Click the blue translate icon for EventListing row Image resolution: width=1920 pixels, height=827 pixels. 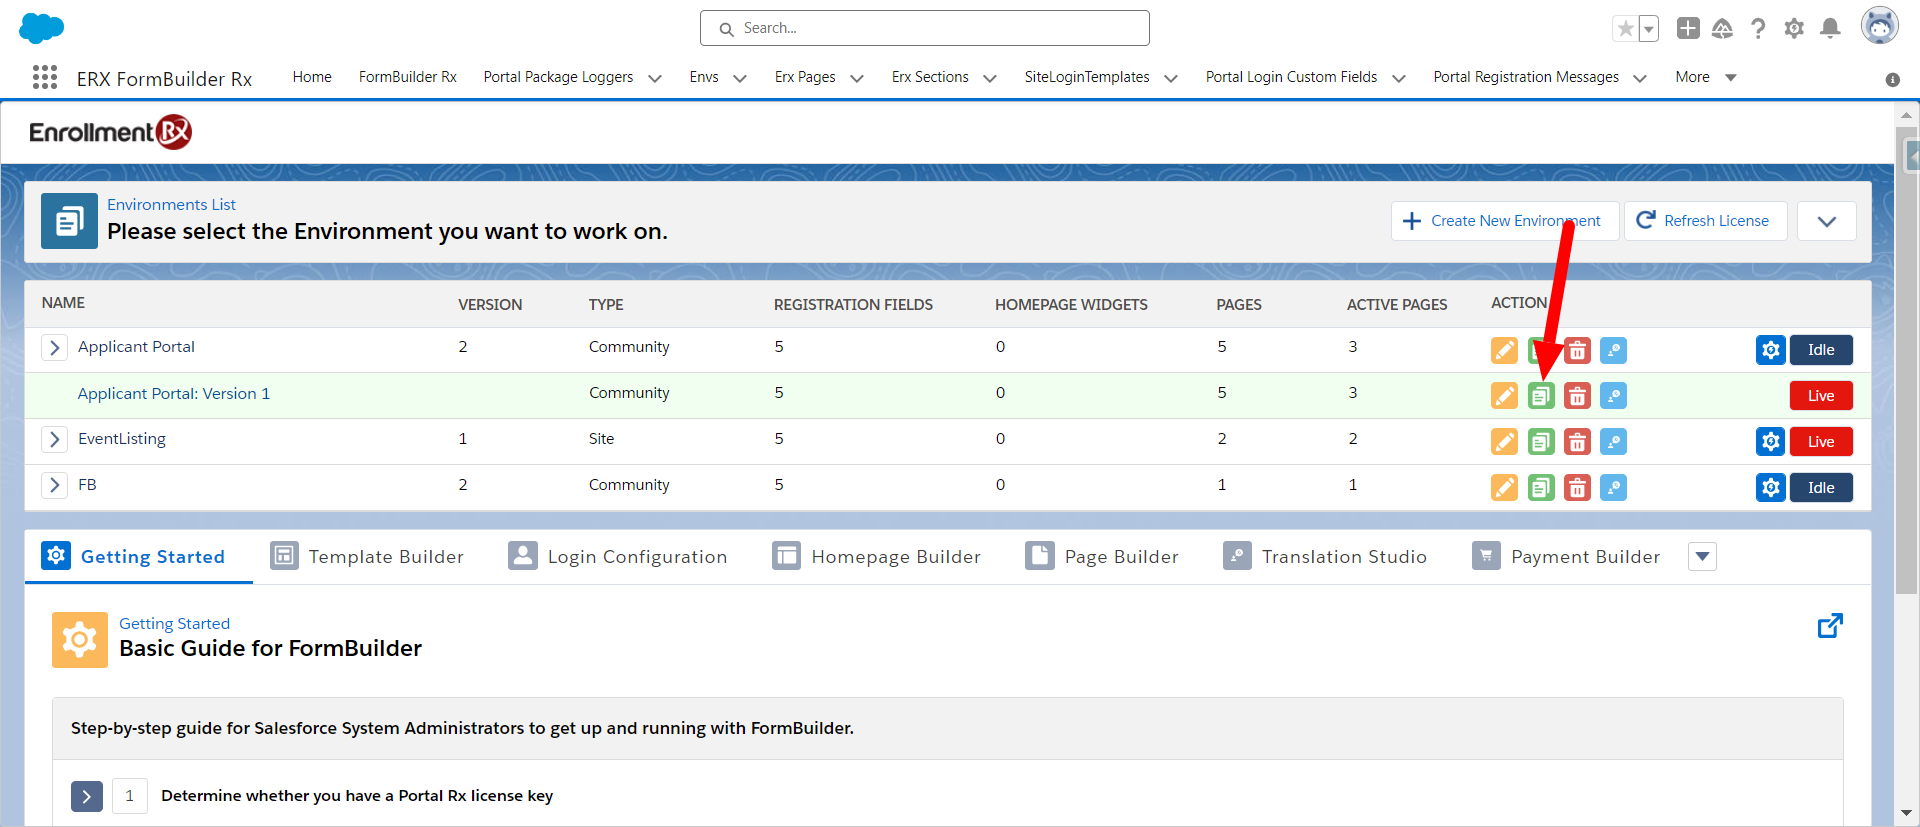click(x=1613, y=442)
